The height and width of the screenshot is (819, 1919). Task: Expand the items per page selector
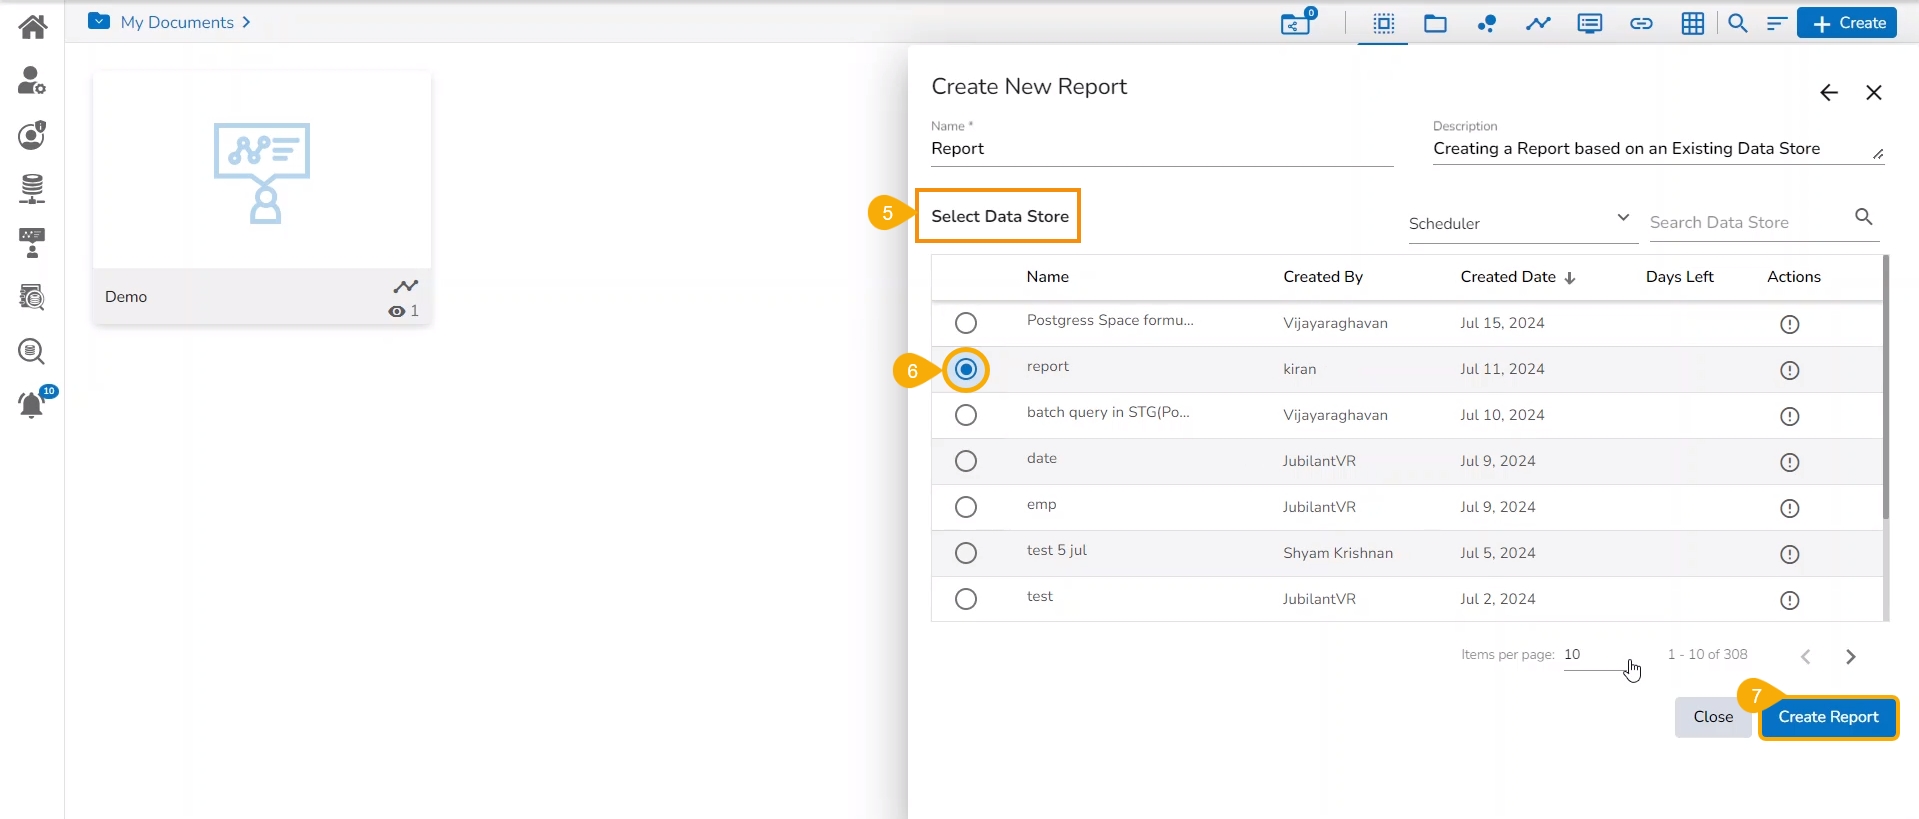pos(1600,655)
